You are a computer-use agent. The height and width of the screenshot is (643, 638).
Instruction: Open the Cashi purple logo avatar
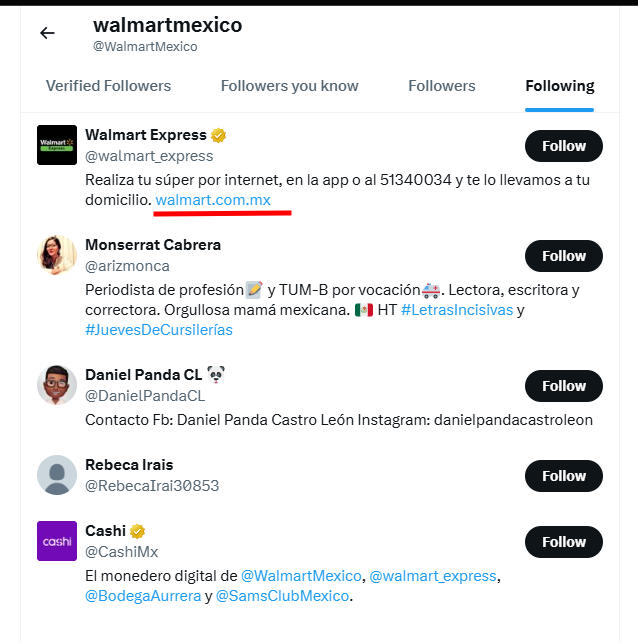coord(57,541)
